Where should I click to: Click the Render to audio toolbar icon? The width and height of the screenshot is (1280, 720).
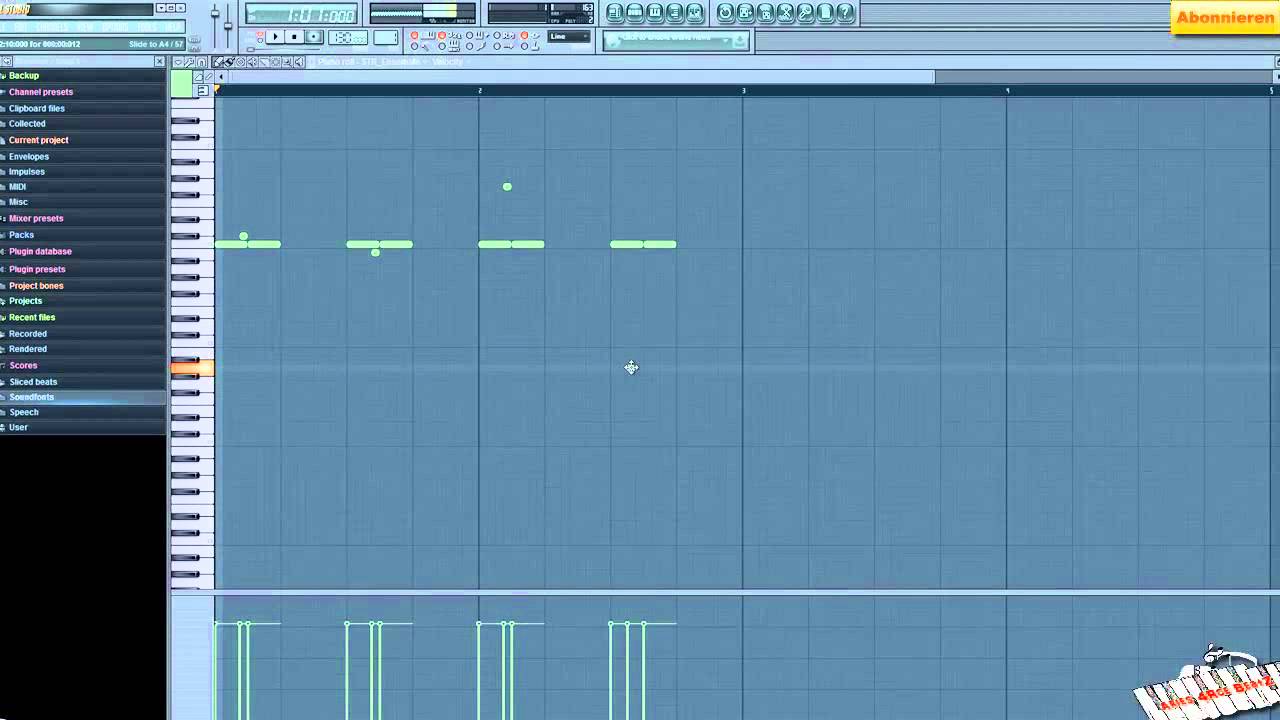coord(766,13)
